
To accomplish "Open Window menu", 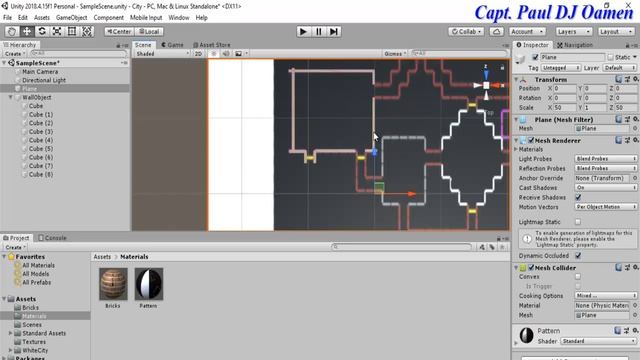I will (x=179, y=18).
